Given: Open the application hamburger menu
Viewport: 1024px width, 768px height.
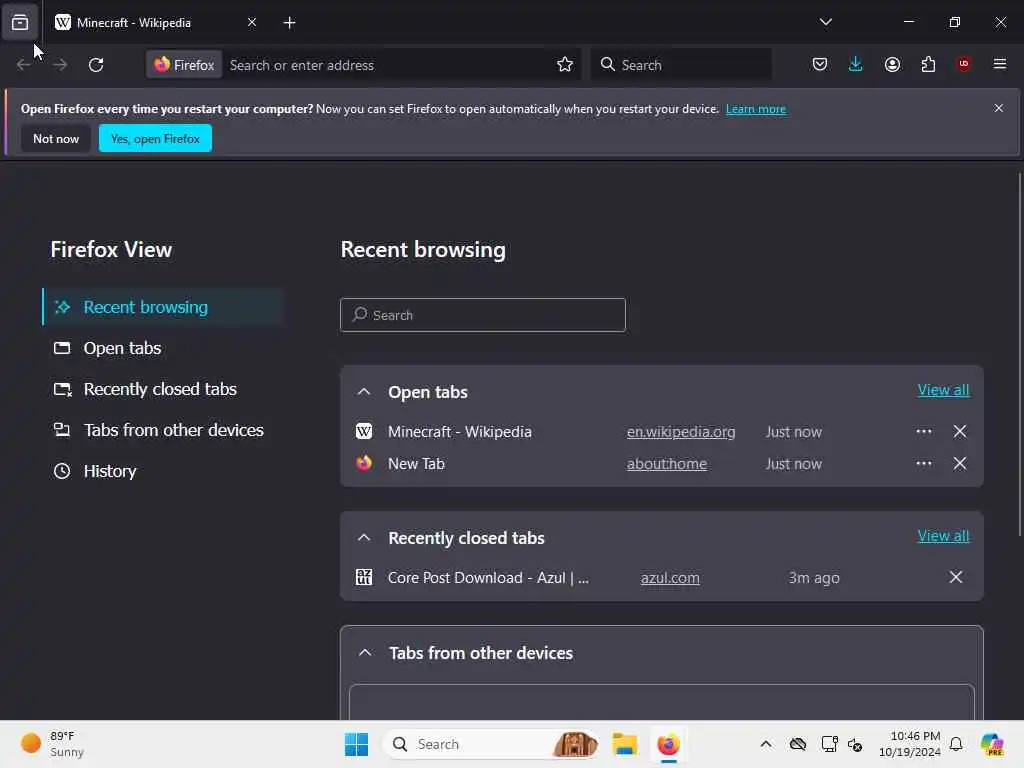Looking at the screenshot, I should click(999, 64).
